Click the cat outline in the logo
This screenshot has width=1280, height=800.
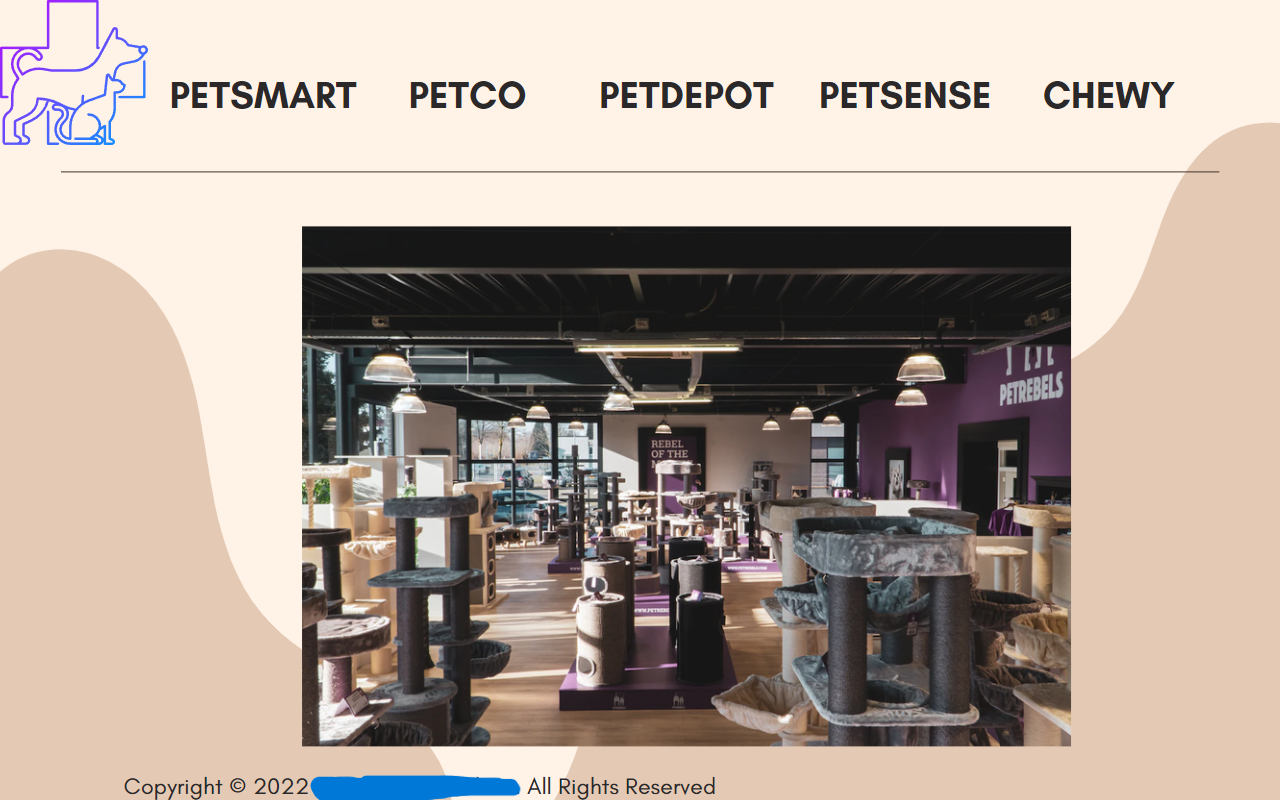(x=92, y=112)
